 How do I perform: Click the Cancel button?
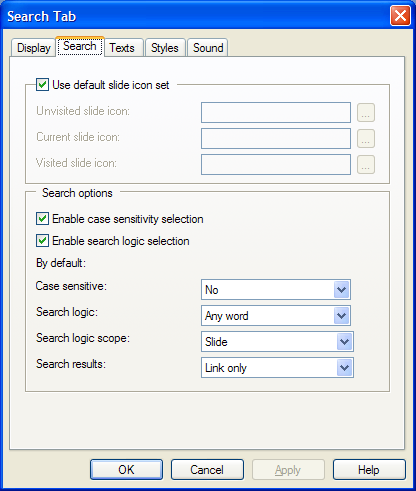coord(207,470)
